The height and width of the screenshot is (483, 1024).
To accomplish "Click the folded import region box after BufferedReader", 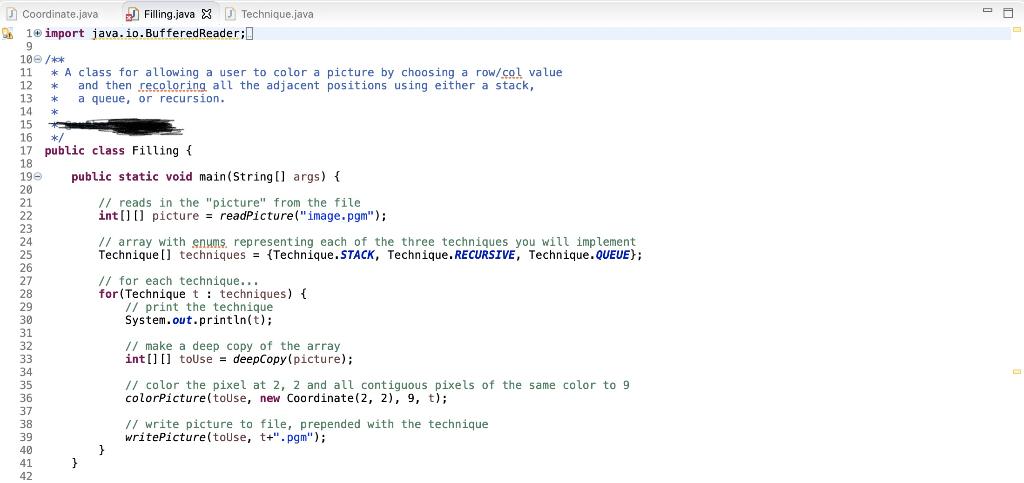I will [x=250, y=33].
